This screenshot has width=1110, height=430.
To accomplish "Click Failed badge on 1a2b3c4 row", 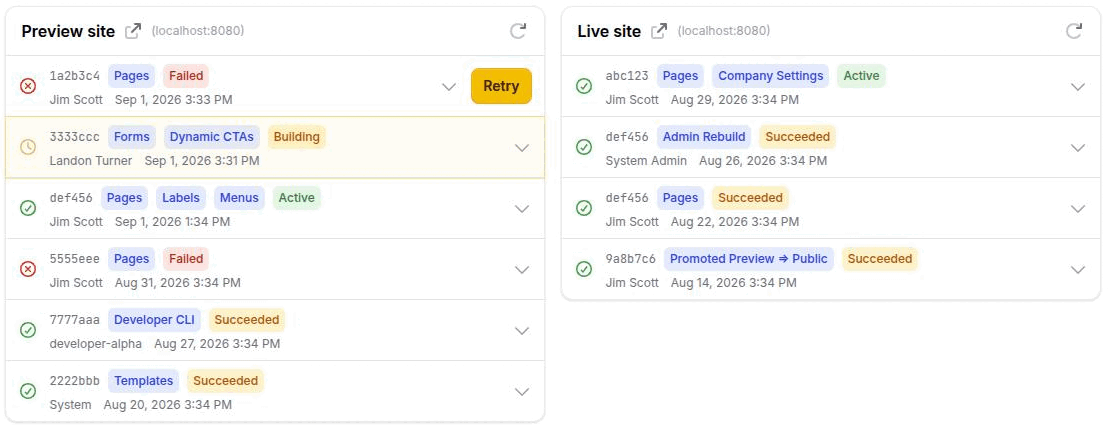I will pyautogui.click(x=186, y=76).
